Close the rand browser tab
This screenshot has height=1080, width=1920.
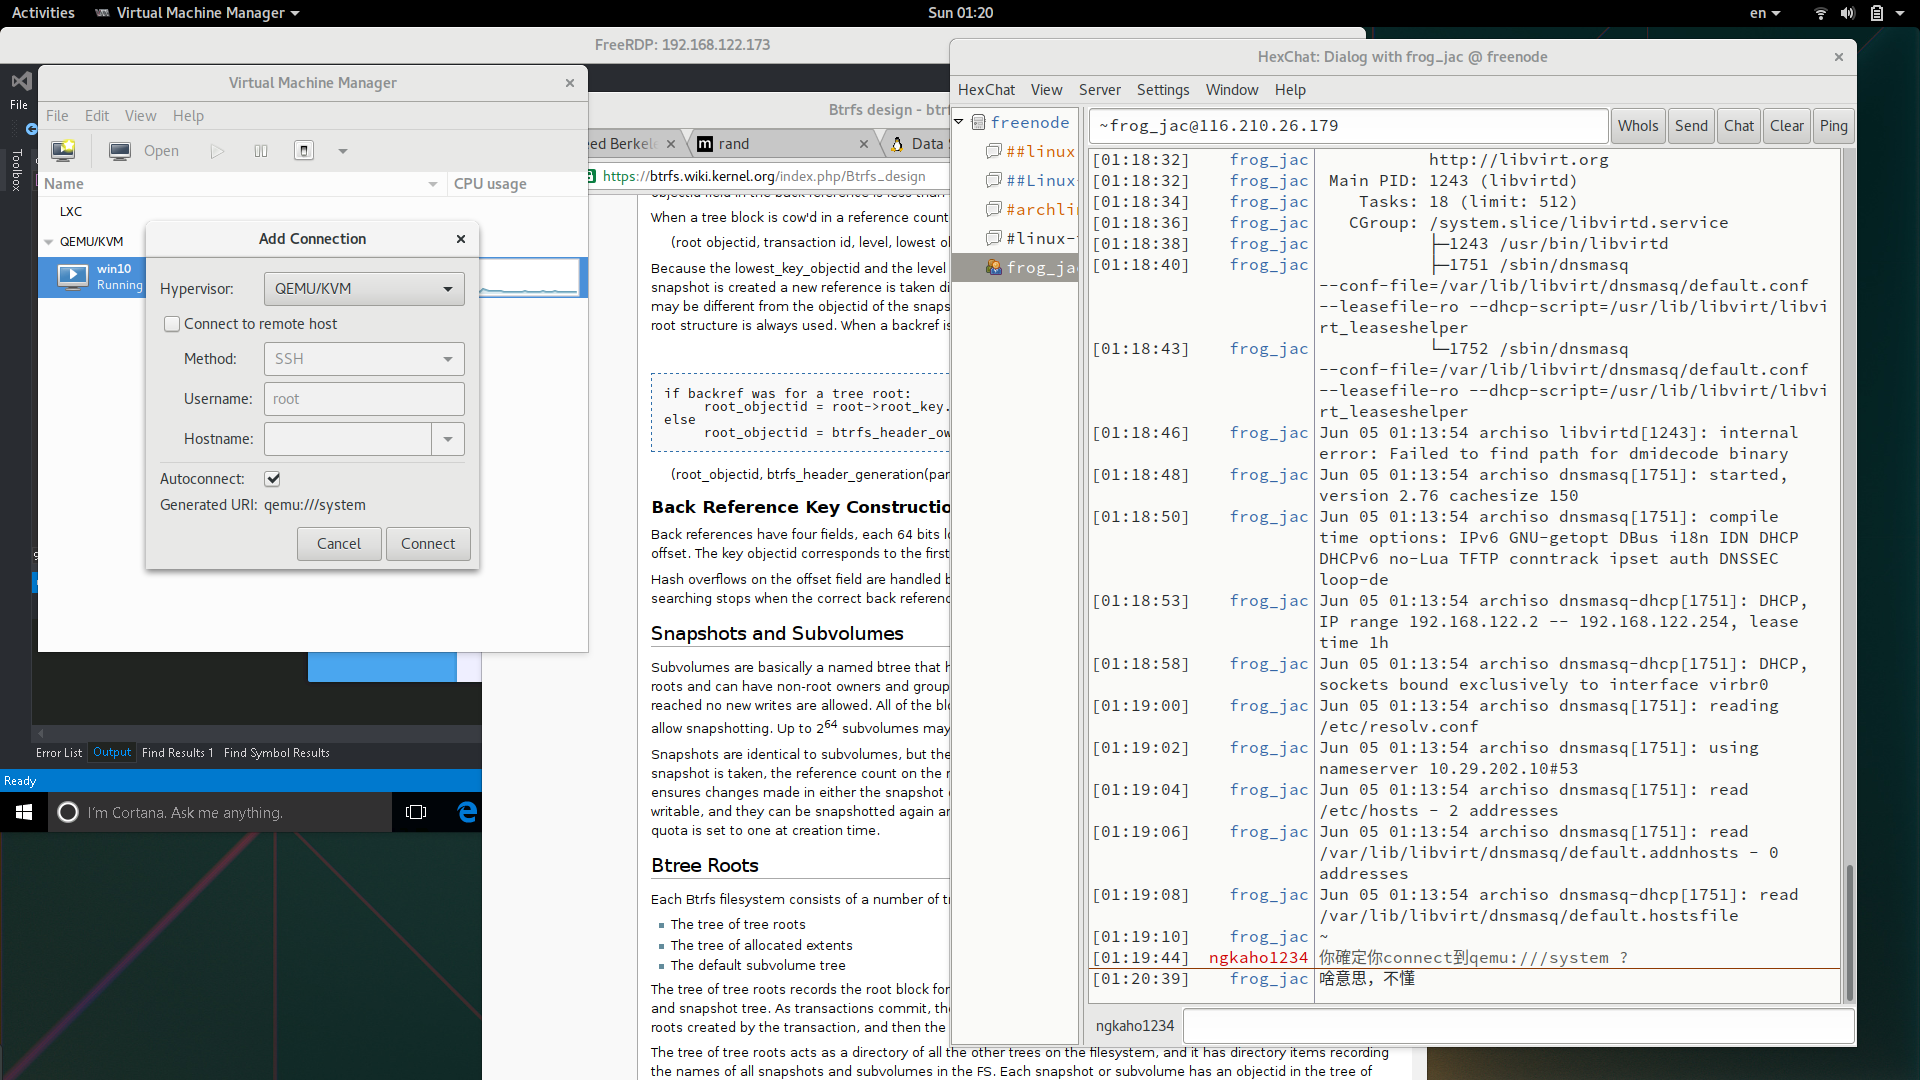864,144
